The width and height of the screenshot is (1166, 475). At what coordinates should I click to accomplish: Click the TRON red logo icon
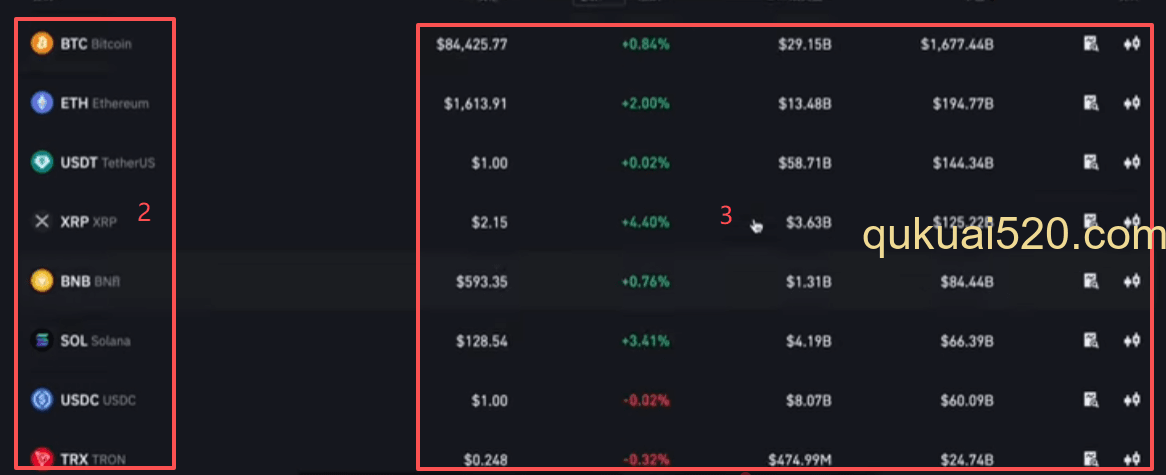[42, 458]
